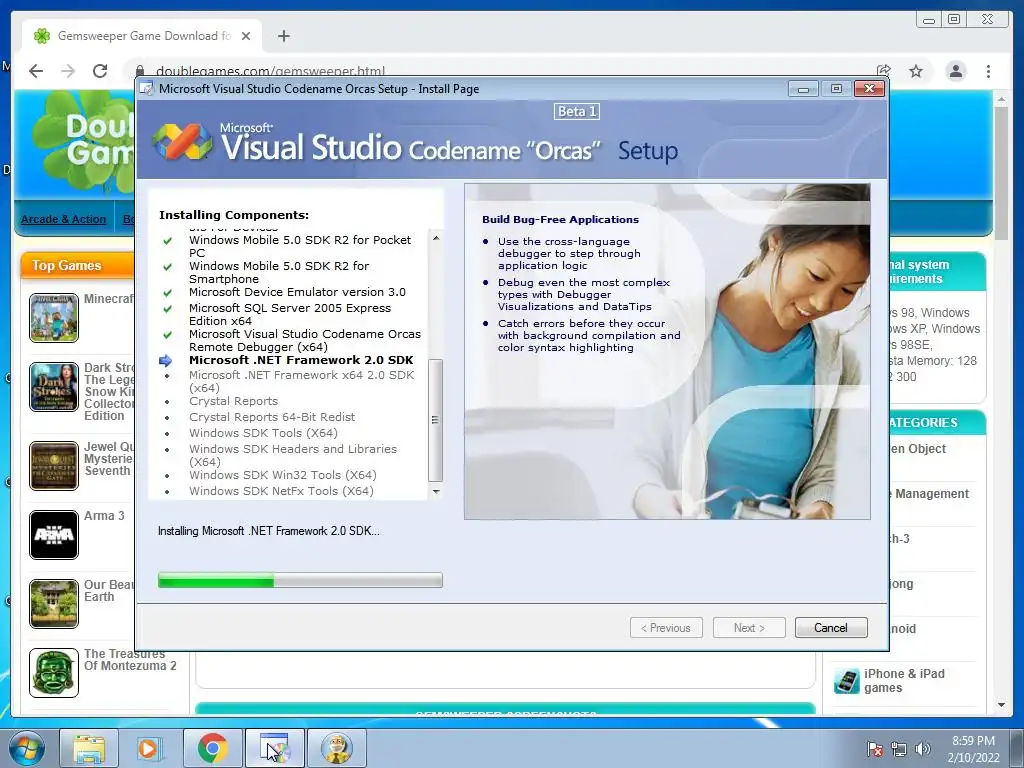Open Windows Start menu
This screenshot has height=768, width=1024.
click(25, 748)
